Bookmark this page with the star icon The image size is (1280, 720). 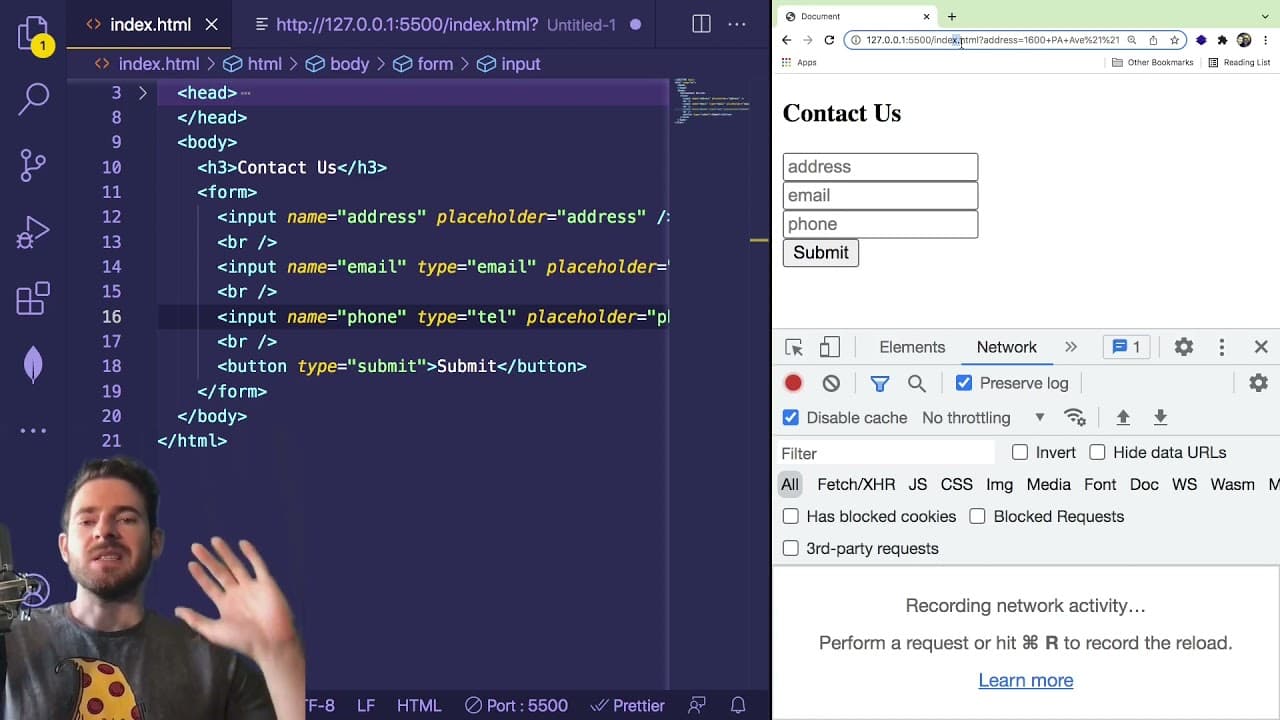pos(1174,40)
